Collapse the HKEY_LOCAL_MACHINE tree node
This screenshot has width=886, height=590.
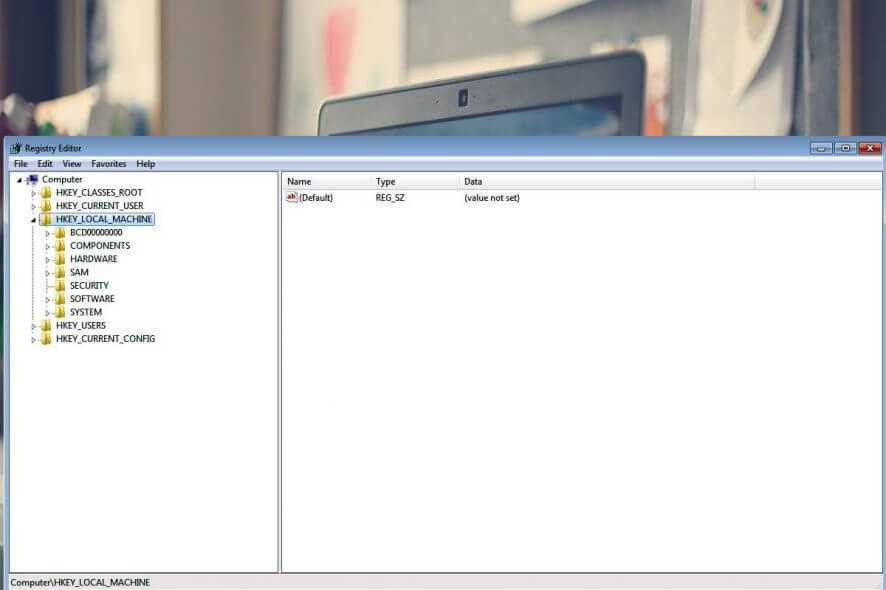(x=33, y=218)
